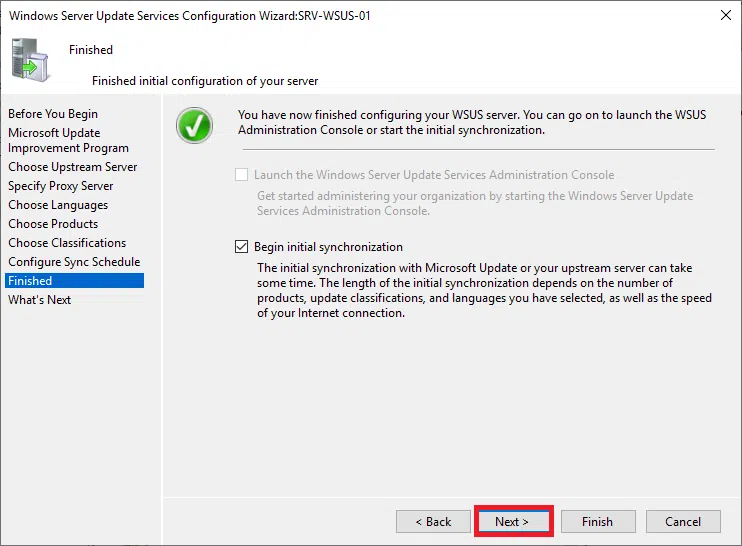This screenshot has height=546, width=742.
Task: Click the Back button
Action: pos(432,522)
